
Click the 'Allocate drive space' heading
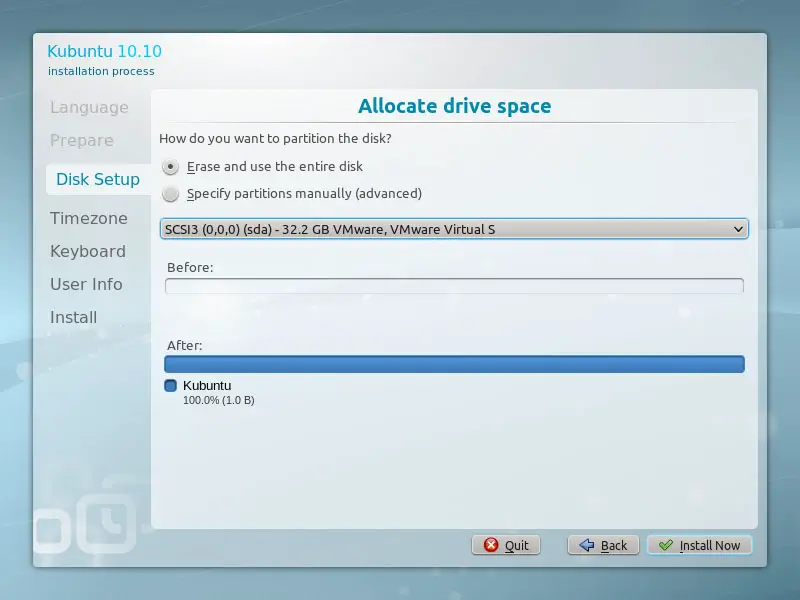[455, 106]
